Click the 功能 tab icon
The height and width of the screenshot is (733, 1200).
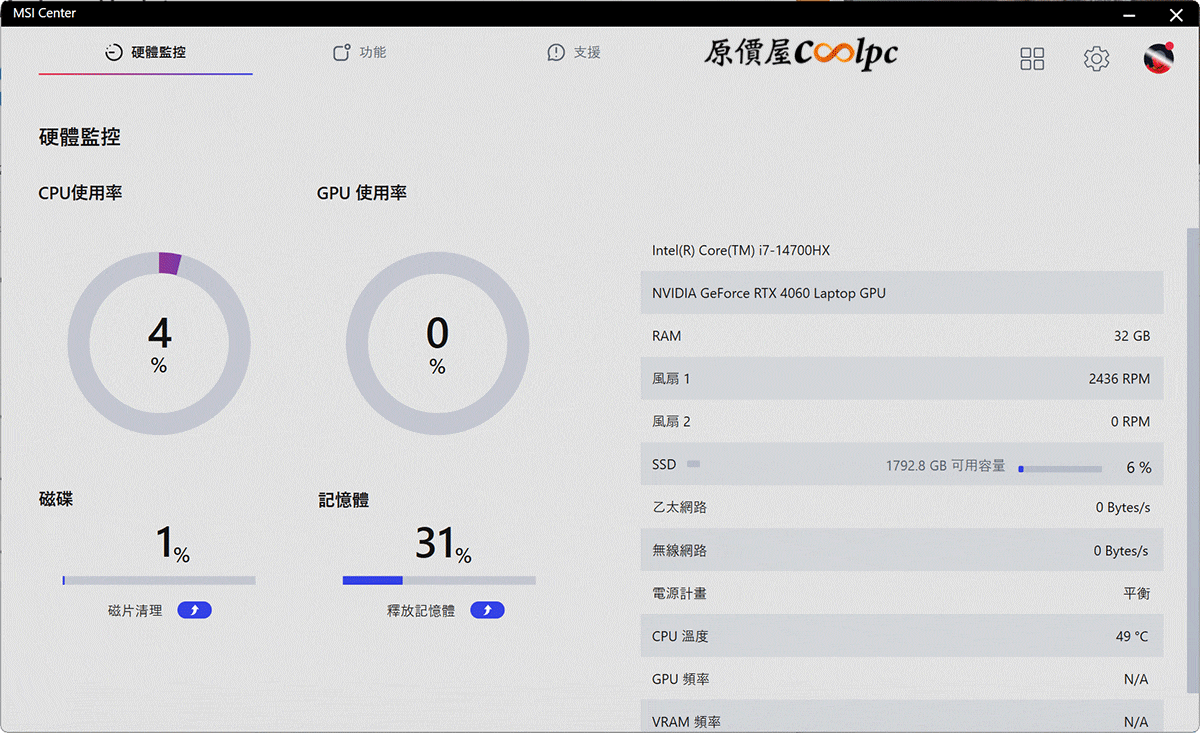coord(341,52)
